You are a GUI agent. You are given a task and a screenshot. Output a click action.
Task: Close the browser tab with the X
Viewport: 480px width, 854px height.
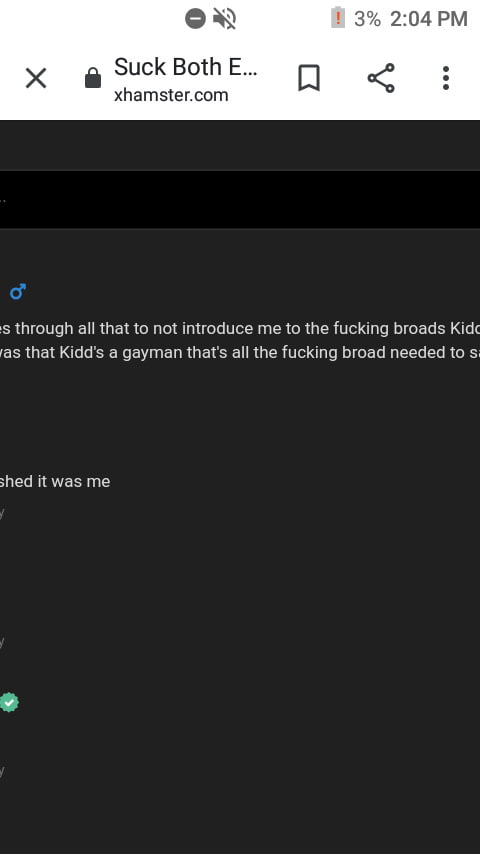pos(36,78)
